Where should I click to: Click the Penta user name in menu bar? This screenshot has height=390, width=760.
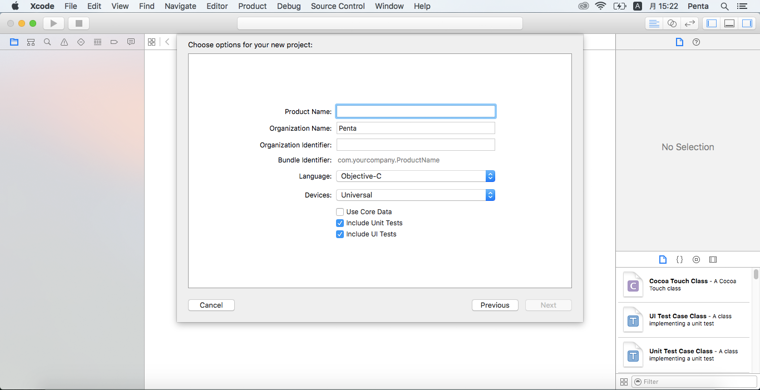coord(698,6)
